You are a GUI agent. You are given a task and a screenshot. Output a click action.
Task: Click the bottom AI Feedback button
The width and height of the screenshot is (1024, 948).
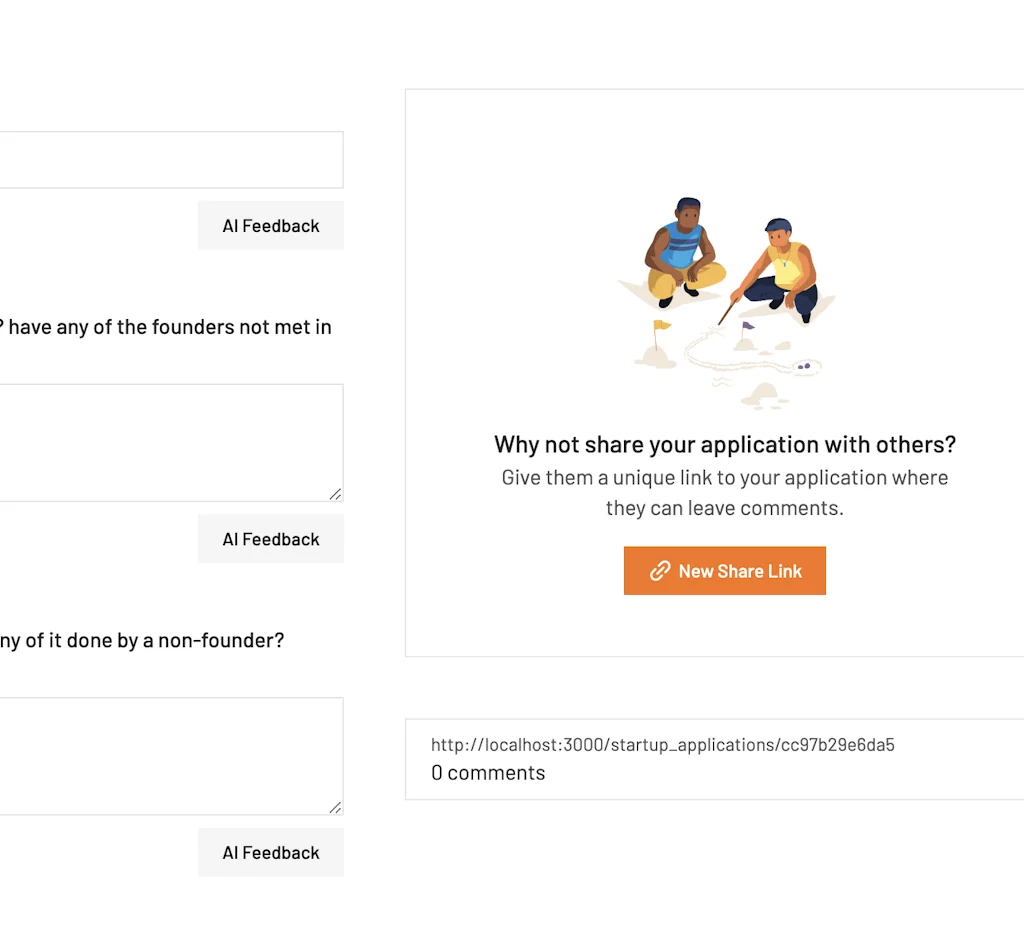270,852
